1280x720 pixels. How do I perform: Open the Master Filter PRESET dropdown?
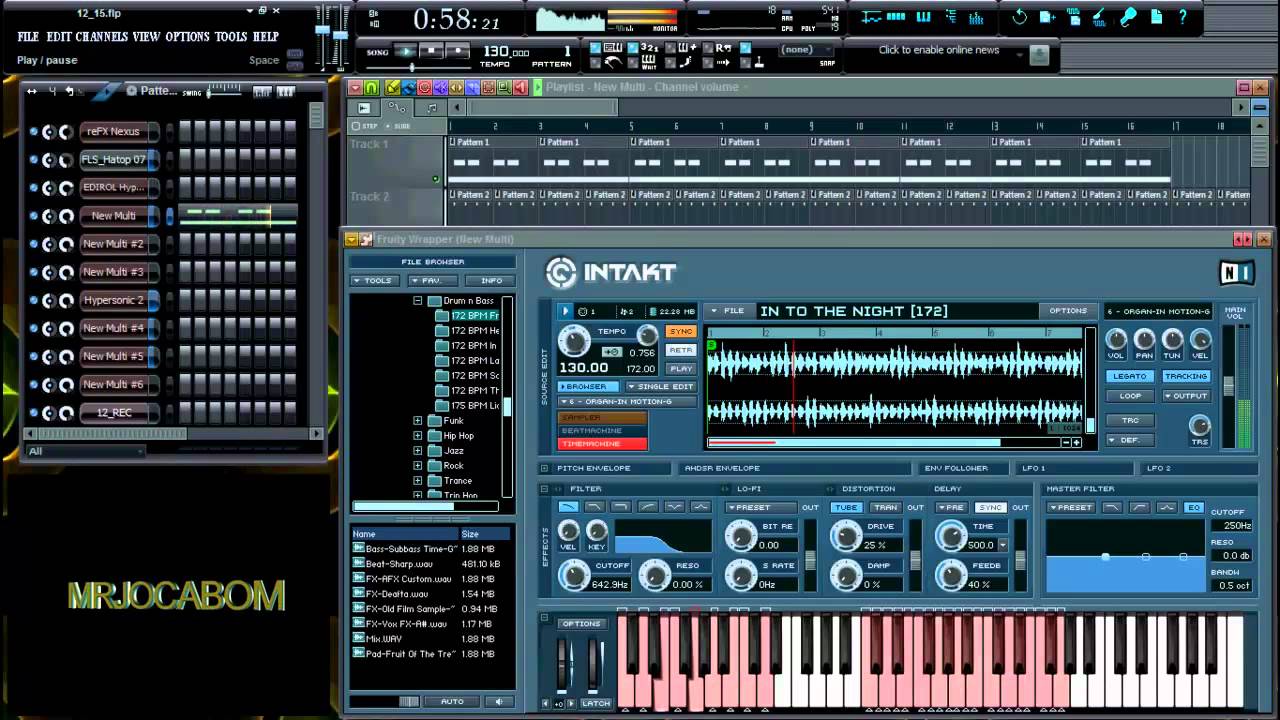[x=1071, y=507]
